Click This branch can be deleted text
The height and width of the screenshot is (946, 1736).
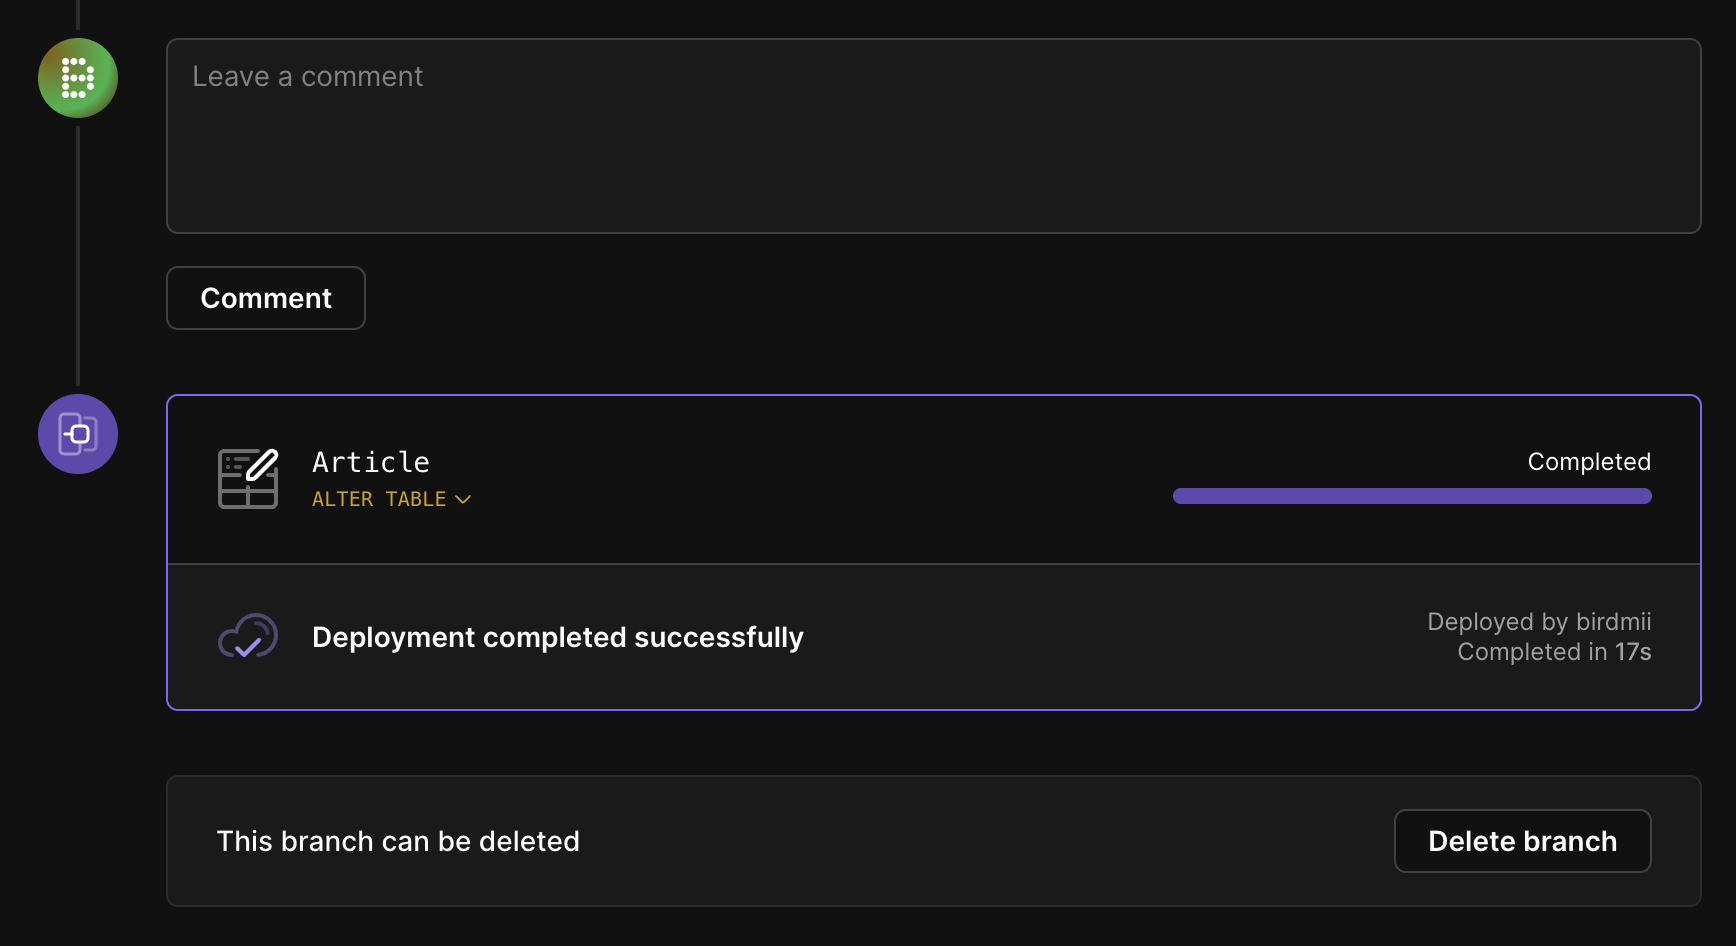(398, 841)
